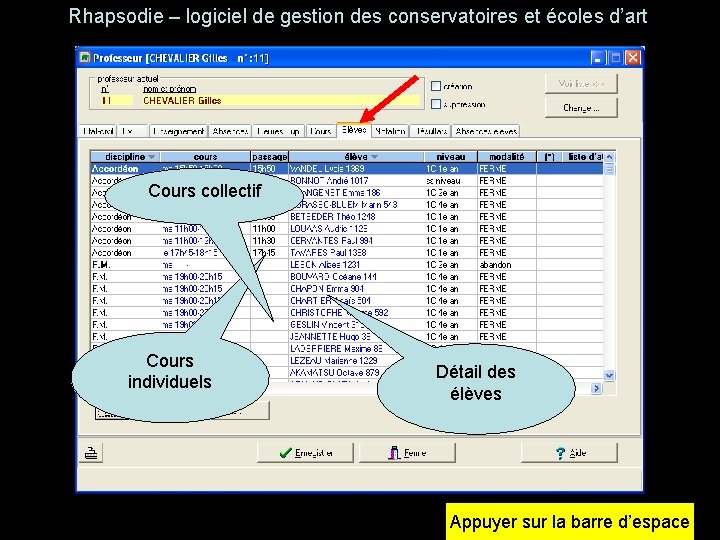Image resolution: width=720 pixels, height=540 pixels.
Task: Open the Notation tab
Action: coord(390,131)
